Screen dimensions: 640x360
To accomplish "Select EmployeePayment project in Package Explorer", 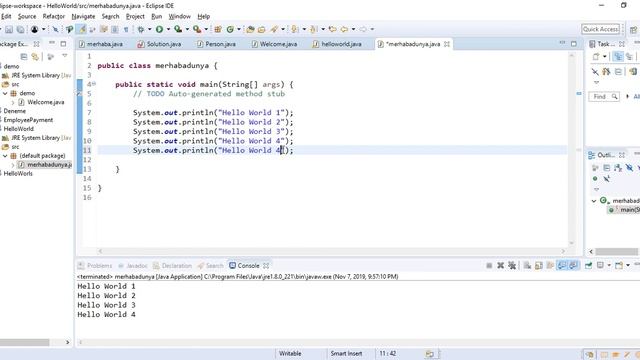I will point(28,120).
